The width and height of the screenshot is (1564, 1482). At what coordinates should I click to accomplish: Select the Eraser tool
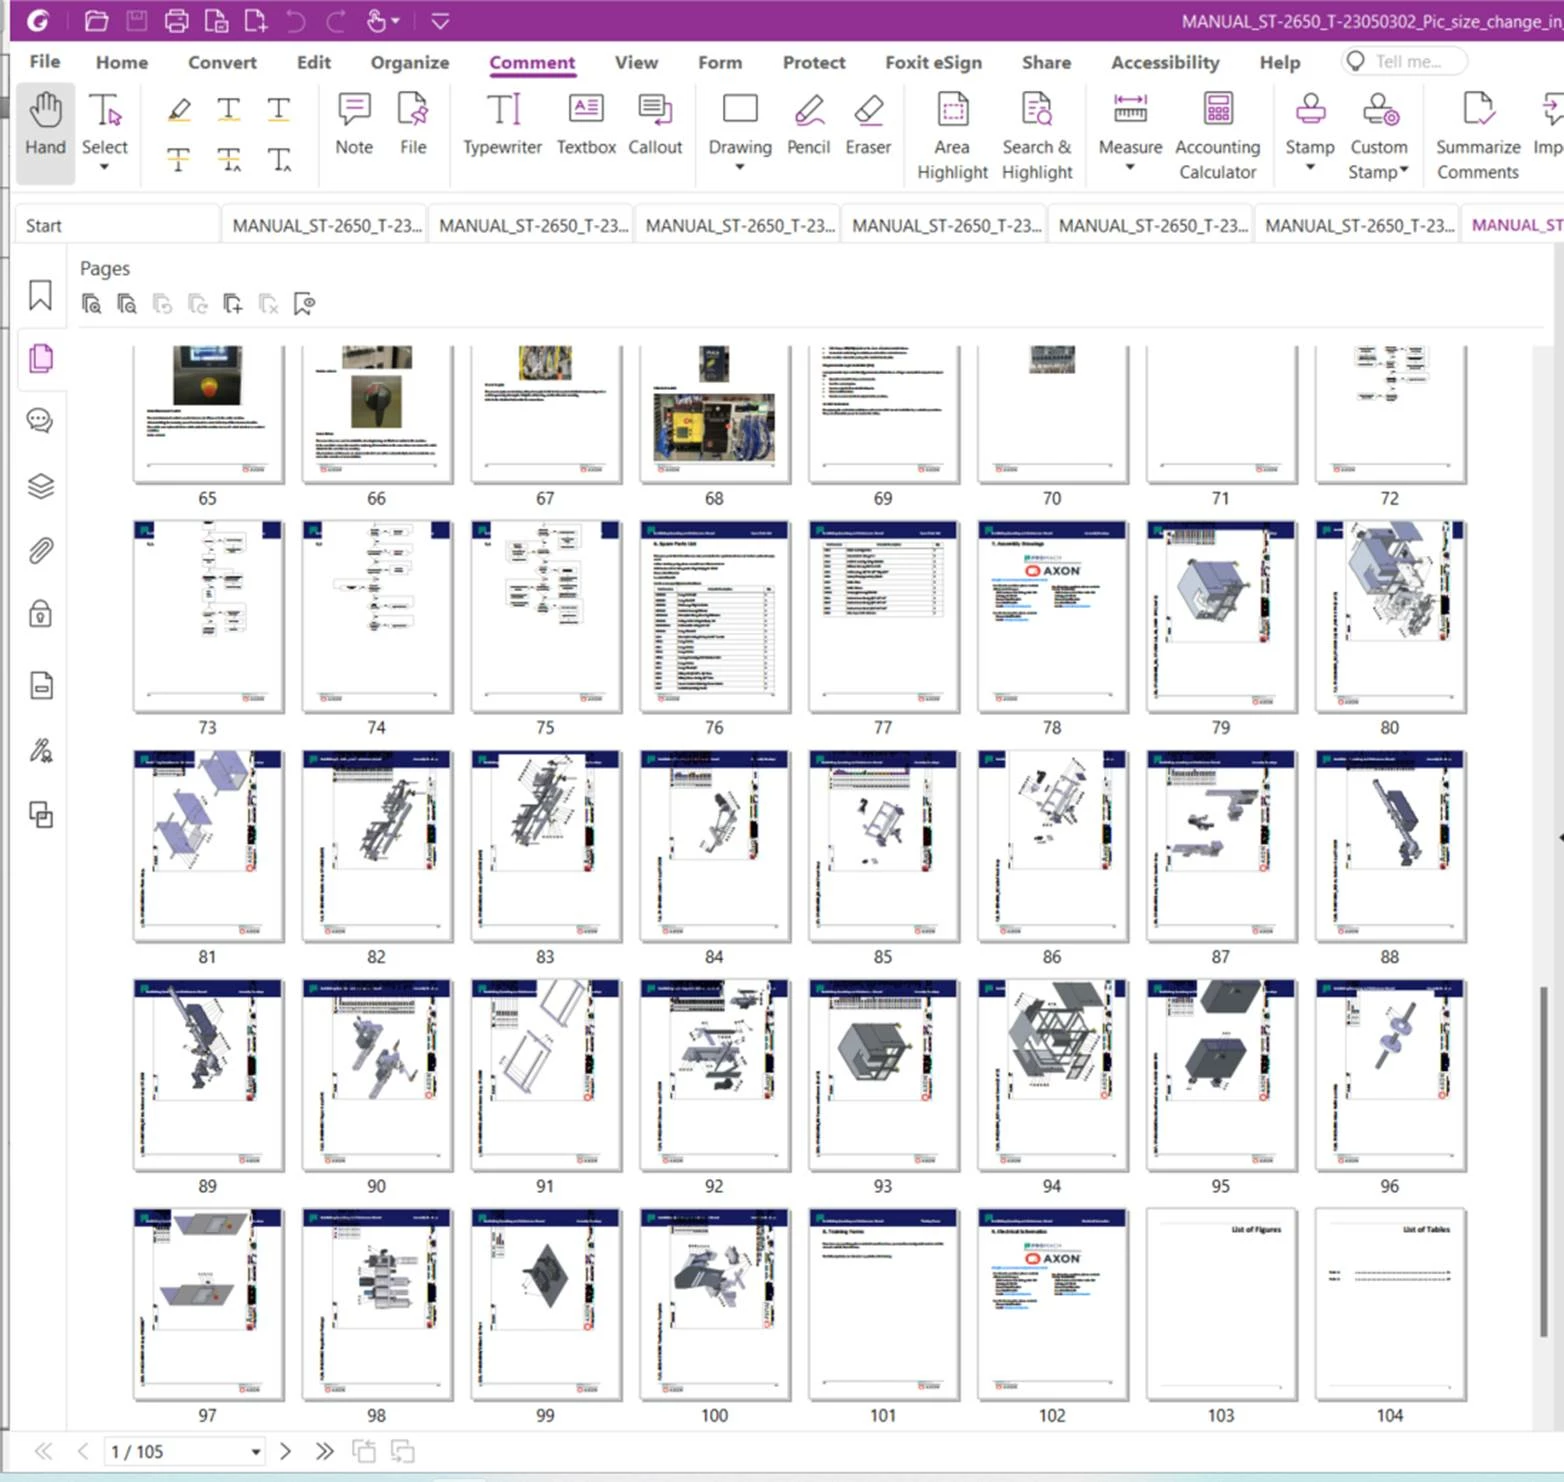[x=868, y=125]
